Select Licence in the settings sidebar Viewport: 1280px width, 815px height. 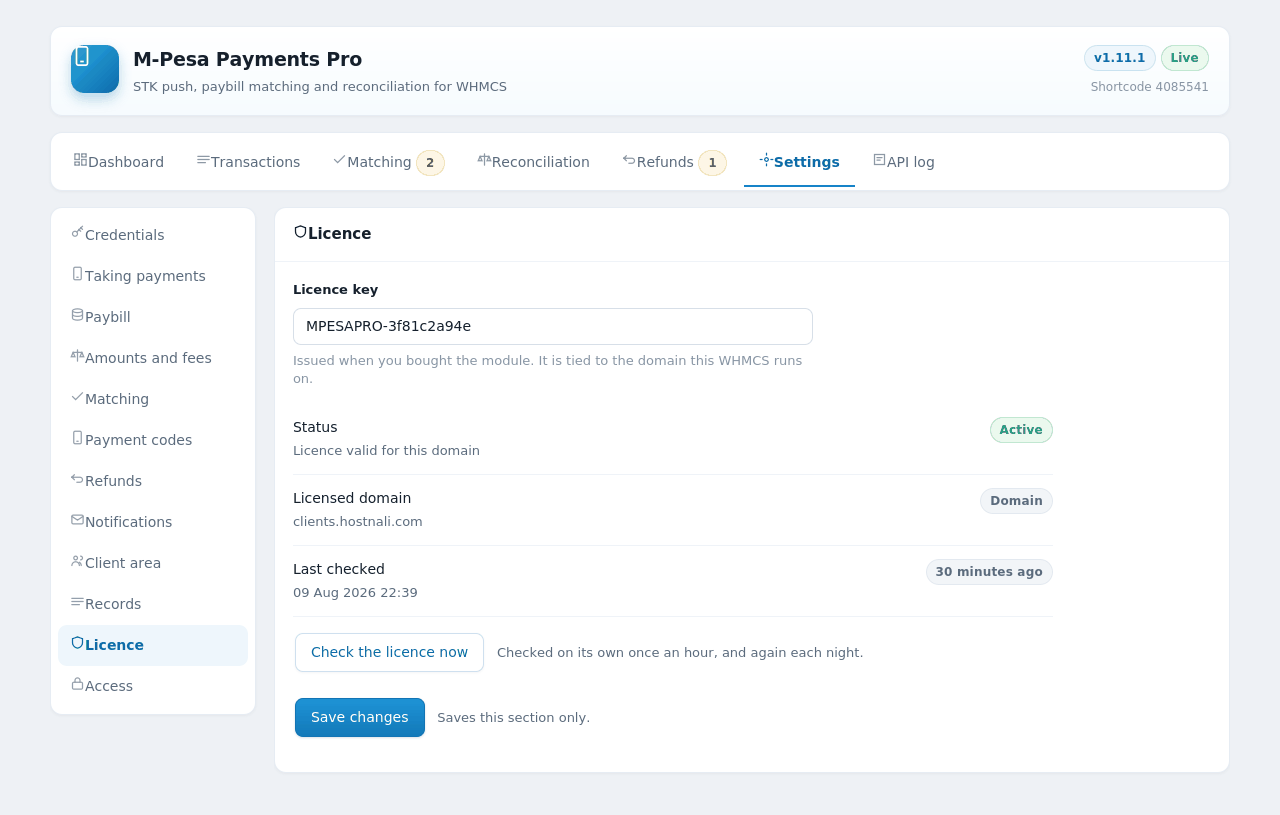pos(153,645)
